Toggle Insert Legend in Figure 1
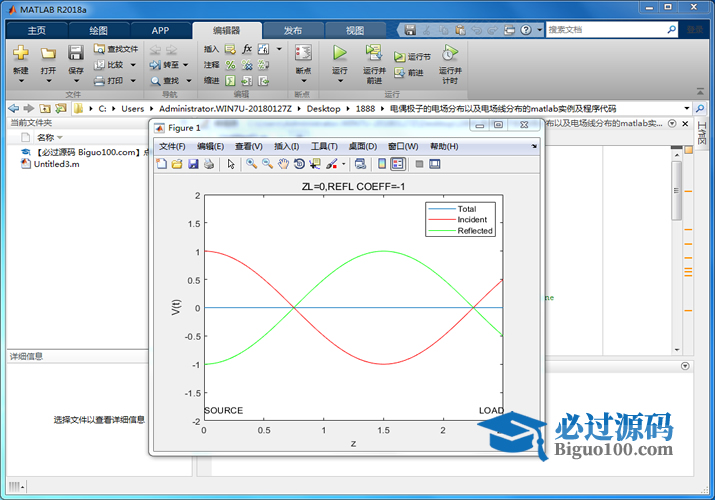 point(398,164)
